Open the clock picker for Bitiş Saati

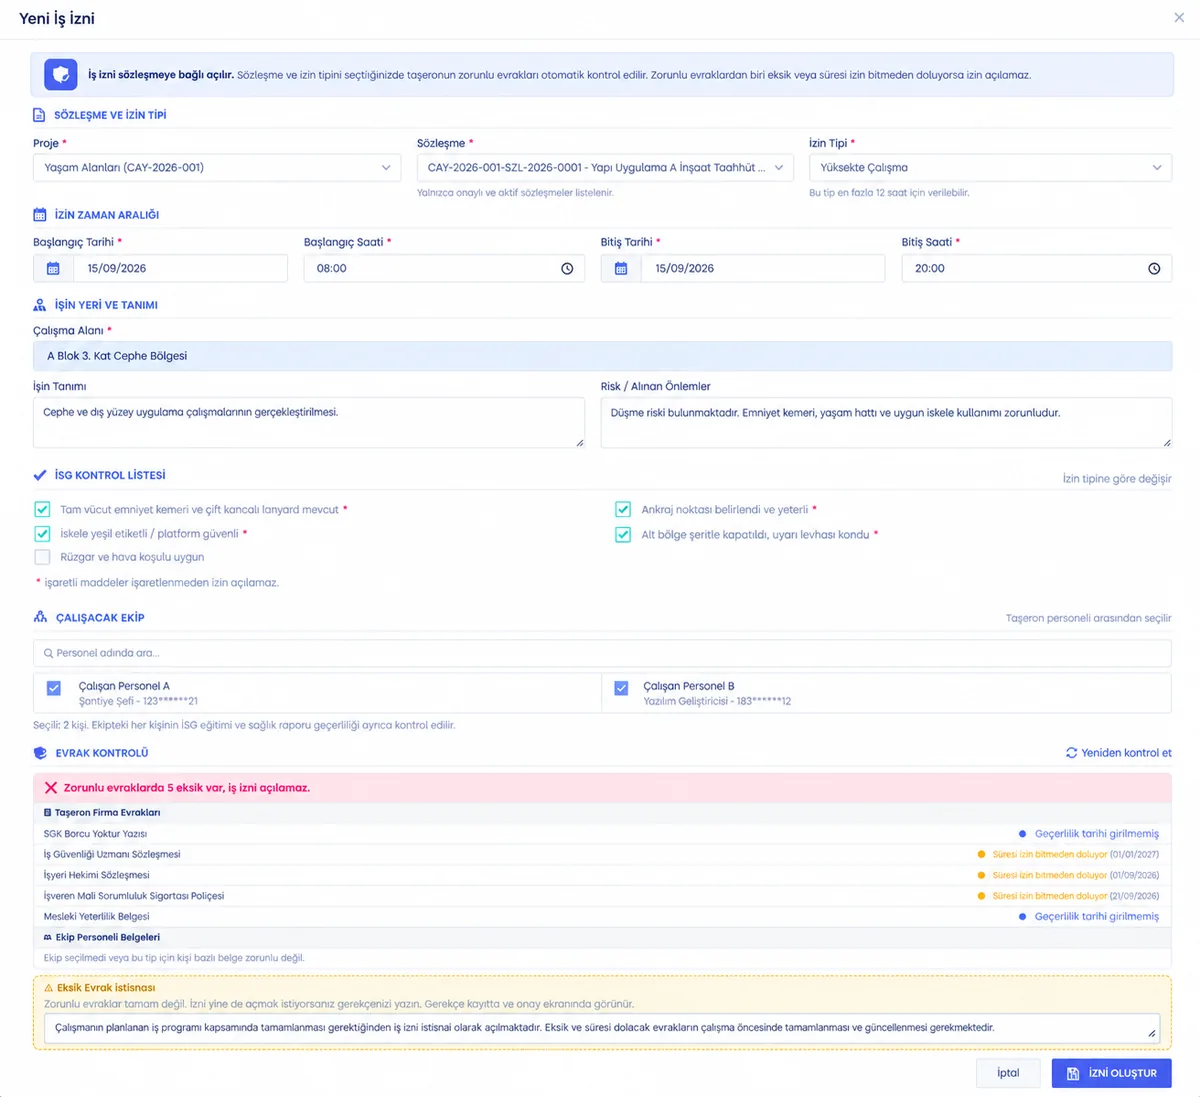1154,269
